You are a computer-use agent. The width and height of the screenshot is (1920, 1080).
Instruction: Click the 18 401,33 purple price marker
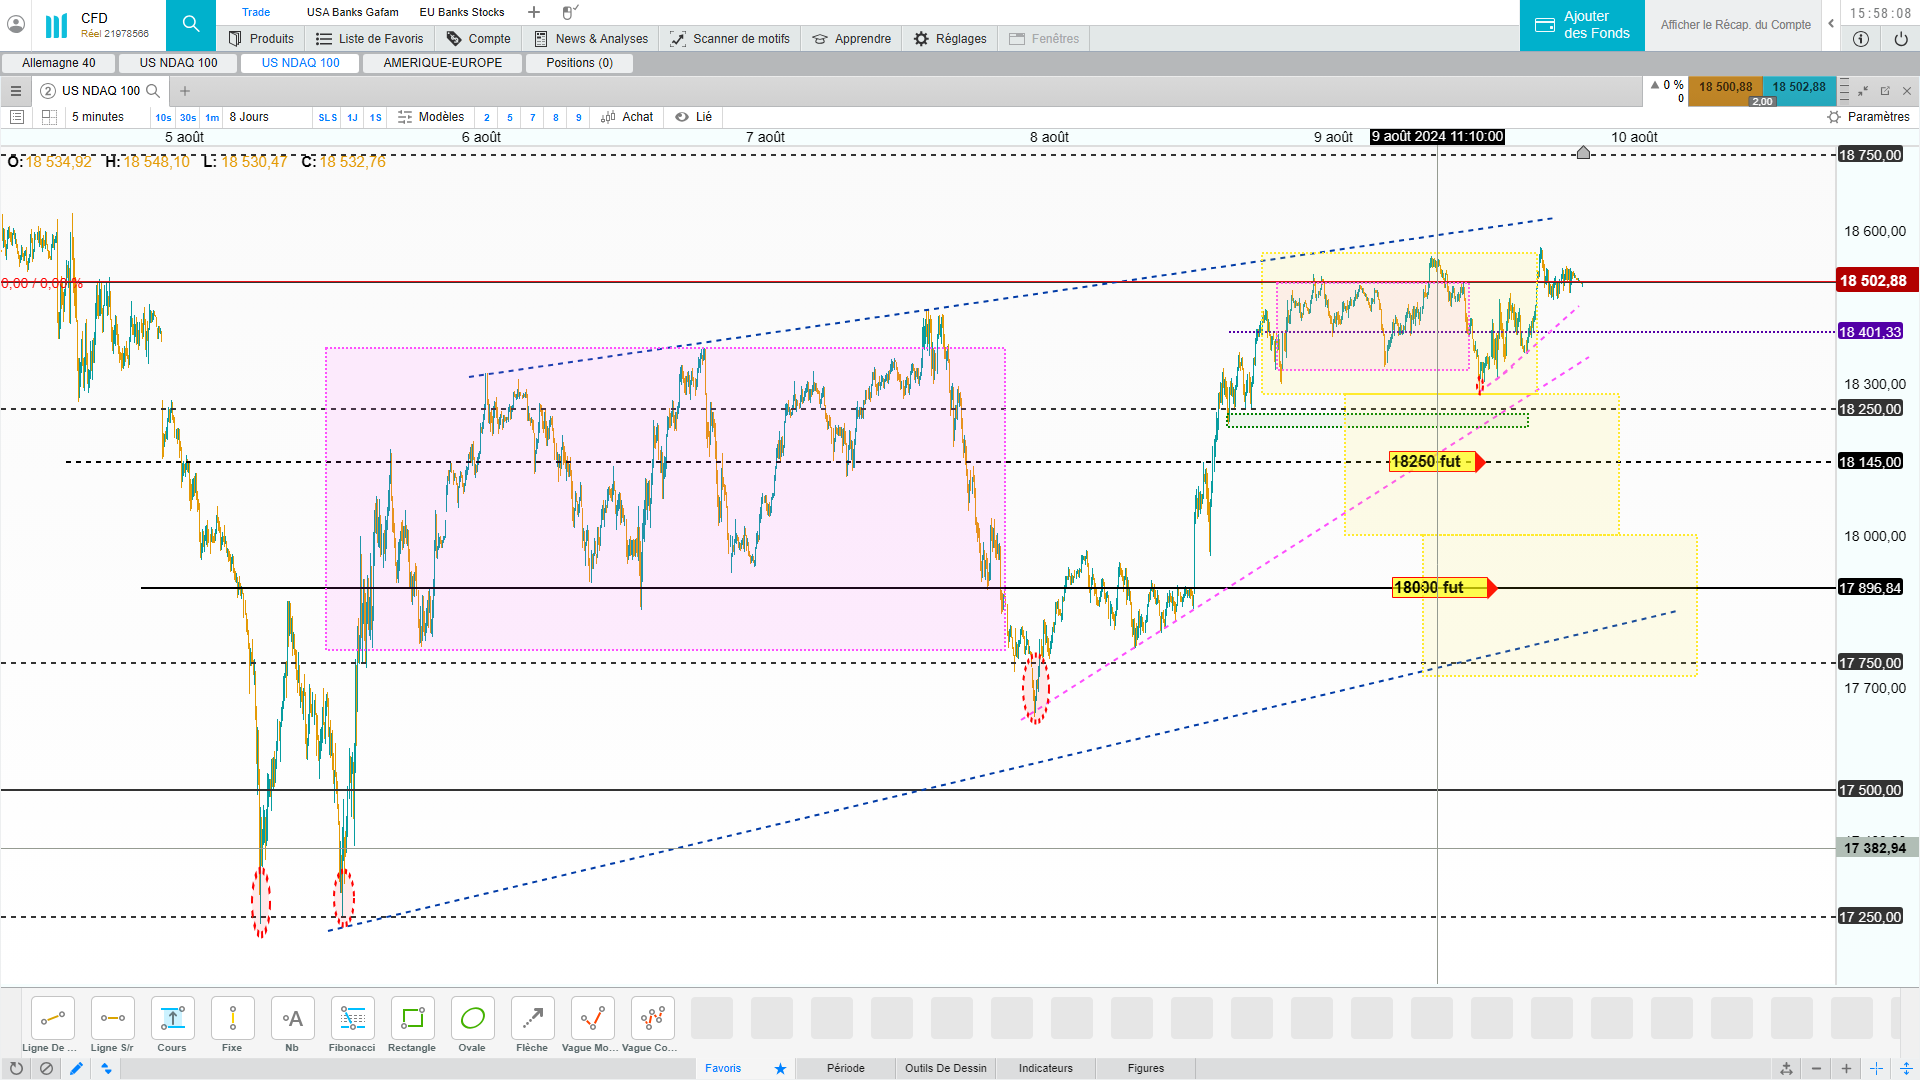[1869, 332]
